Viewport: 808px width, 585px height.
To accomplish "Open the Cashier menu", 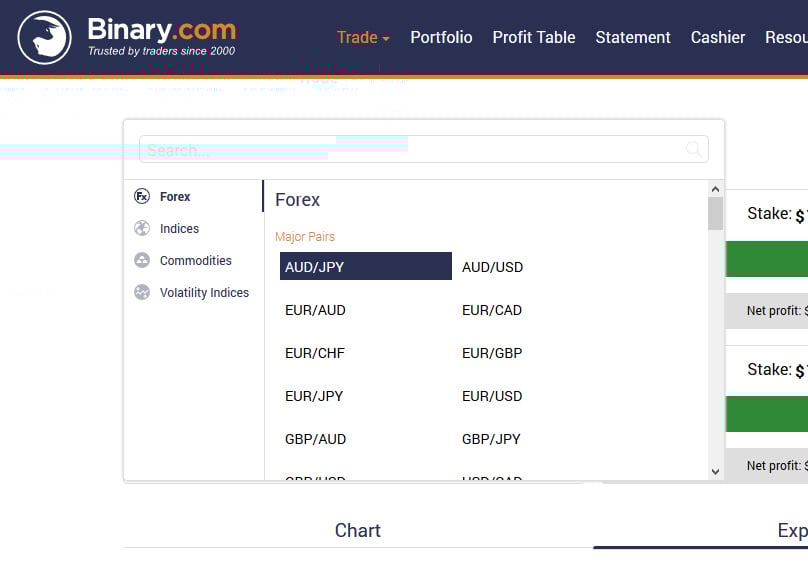I will [x=717, y=37].
